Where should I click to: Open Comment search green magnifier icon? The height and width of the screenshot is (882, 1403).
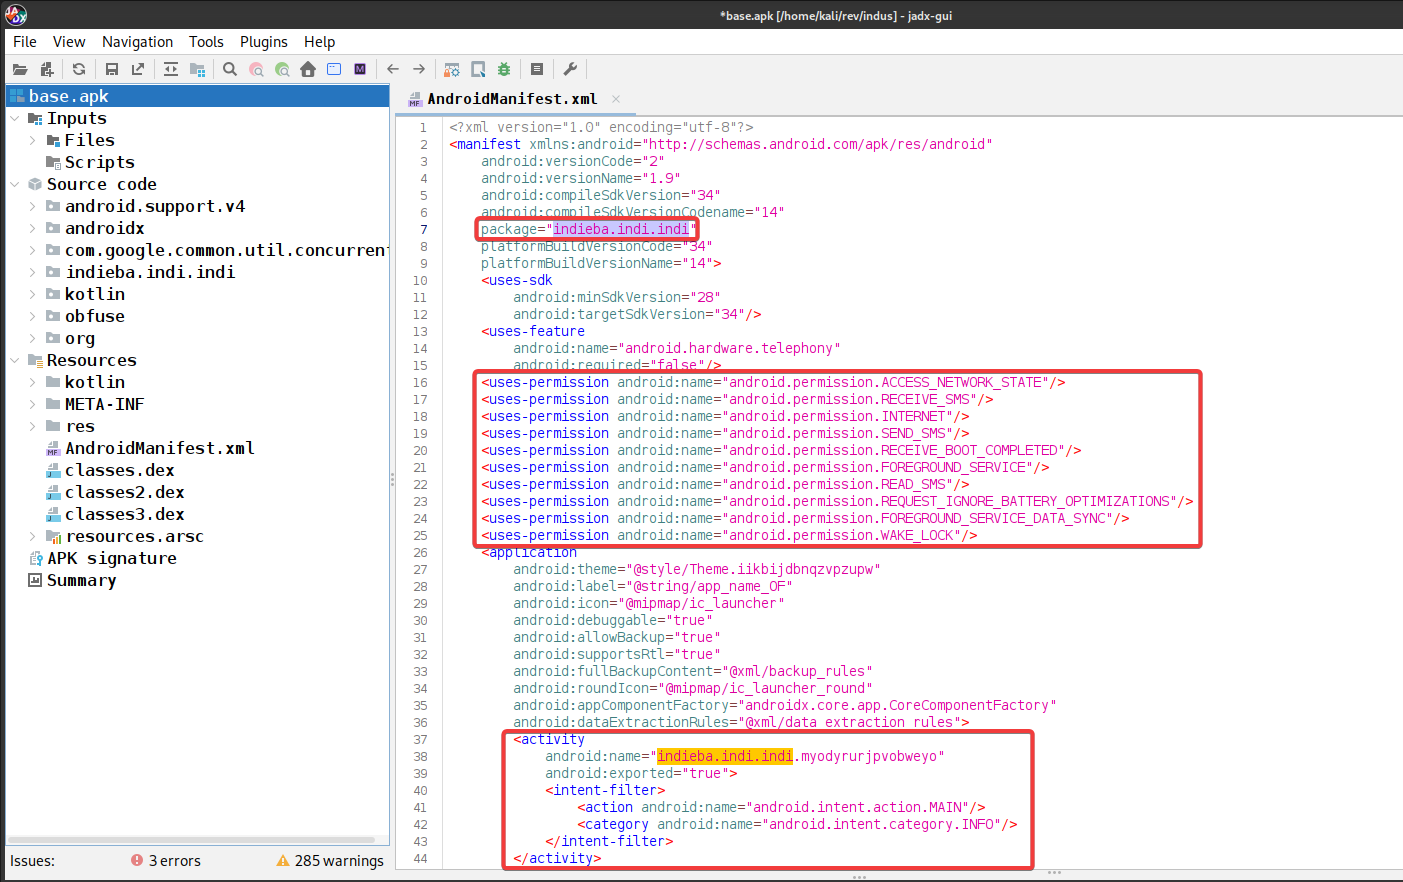[x=282, y=69]
